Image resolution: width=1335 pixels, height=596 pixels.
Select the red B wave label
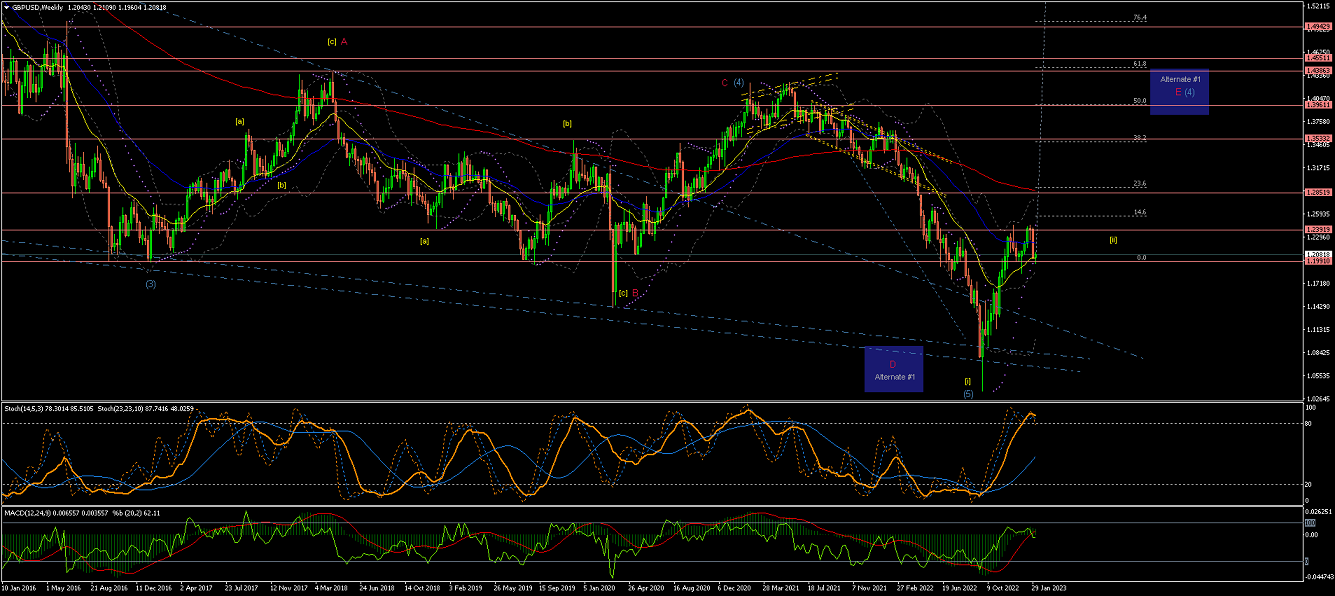(634, 293)
